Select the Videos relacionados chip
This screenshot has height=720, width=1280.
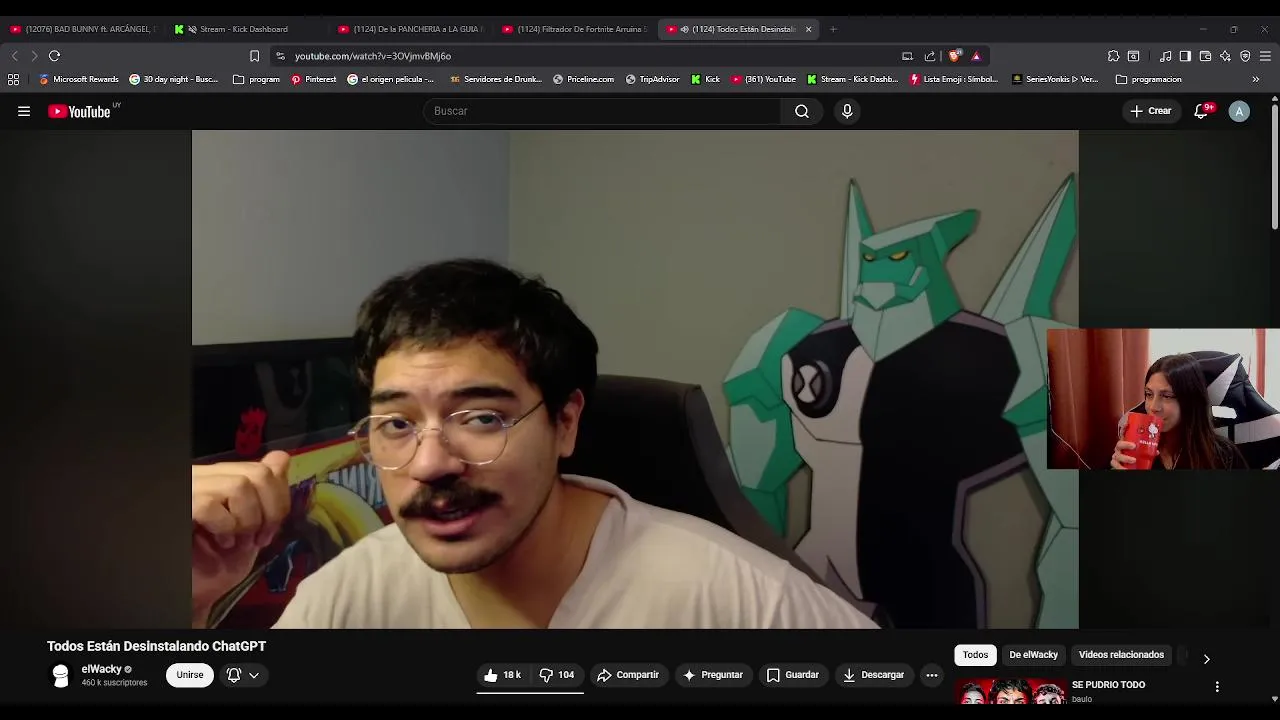(x=1121, y=655)
